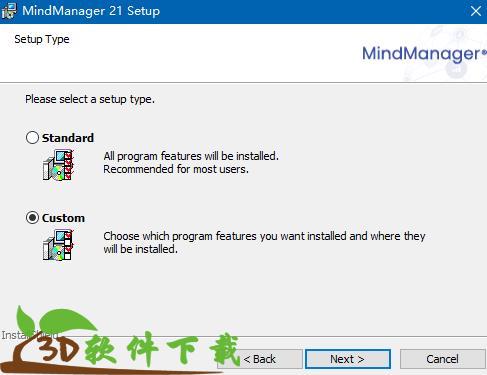487x375 pixels.
Task: Click 'Choose which program features' description
Action: point(264,243)
